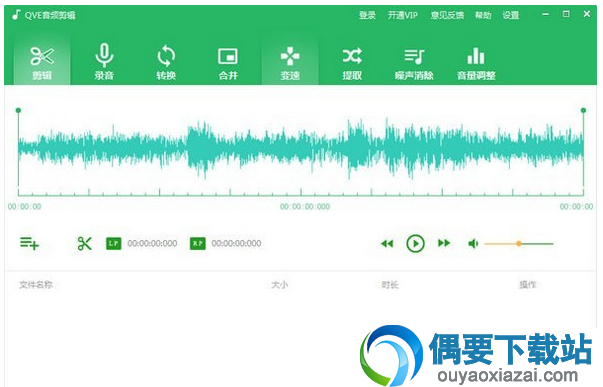Open the 帮助 help menu
603x387 pixels.
pos(483,15)
